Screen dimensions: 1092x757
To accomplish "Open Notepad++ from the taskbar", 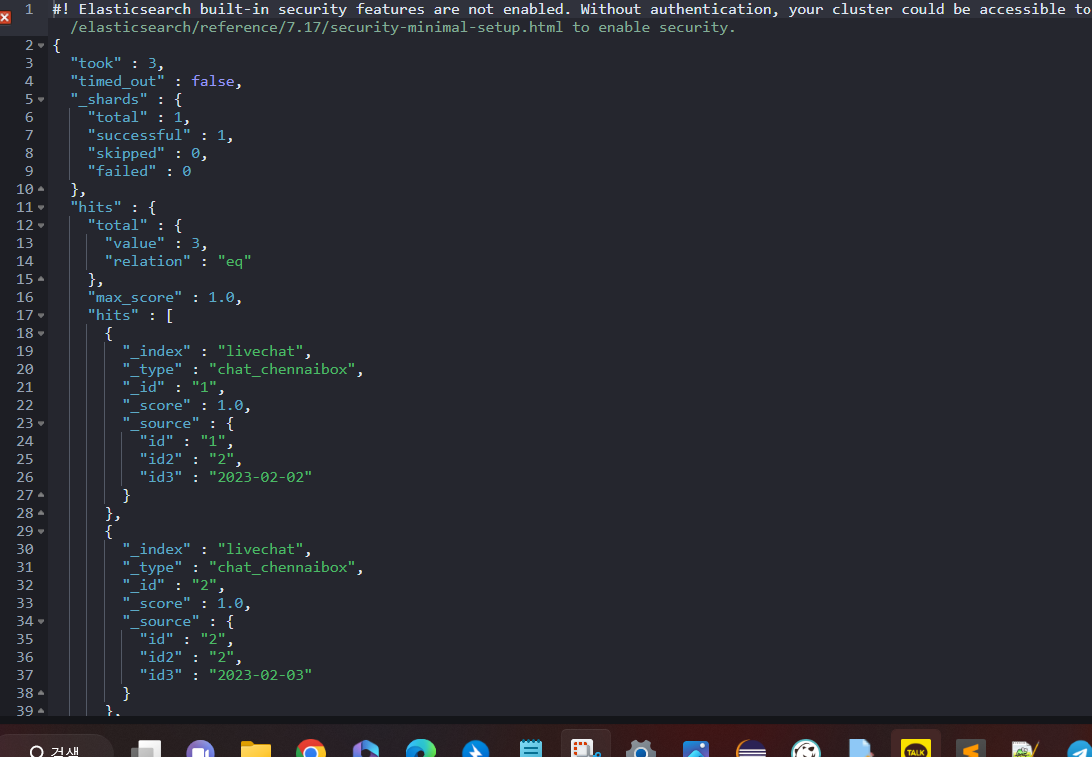I will click(1025, 749).
